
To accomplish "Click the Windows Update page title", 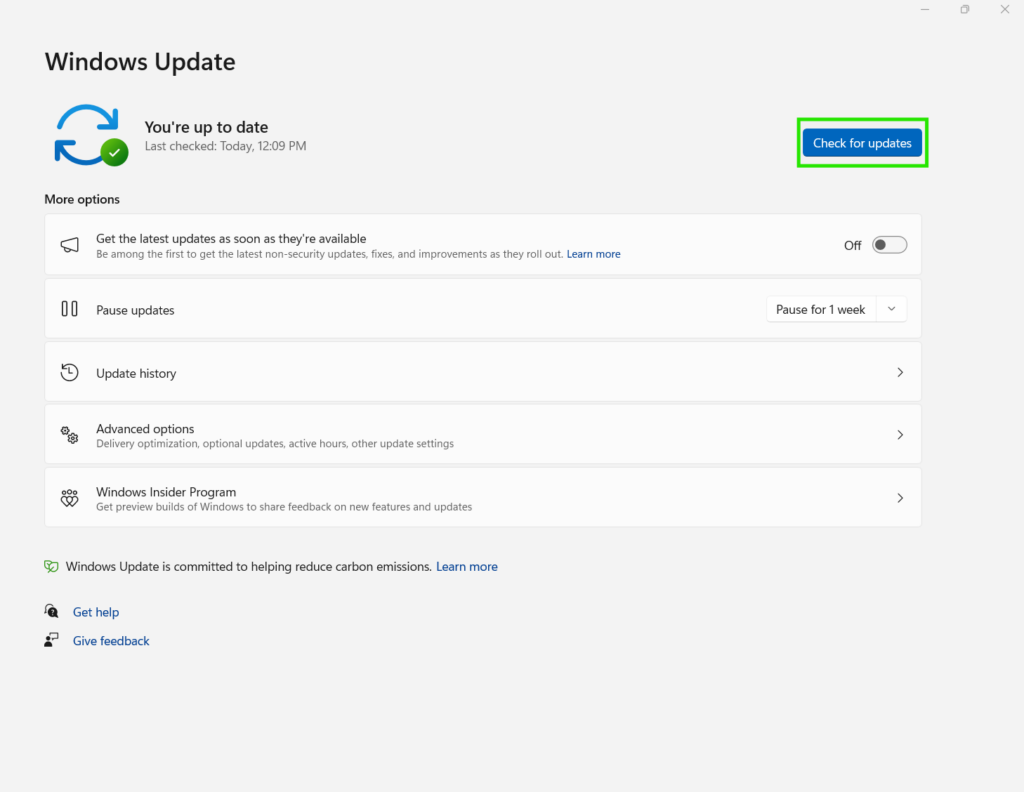I will click(140, 62).
